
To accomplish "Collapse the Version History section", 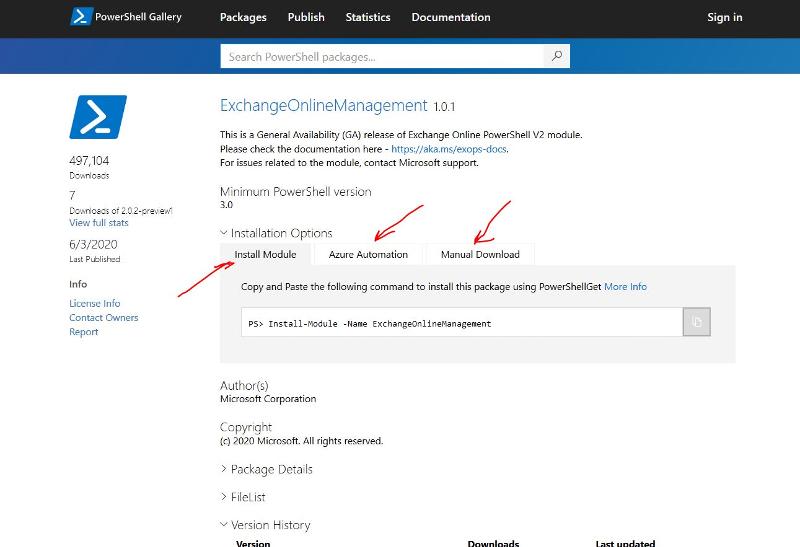I will 265,525.
